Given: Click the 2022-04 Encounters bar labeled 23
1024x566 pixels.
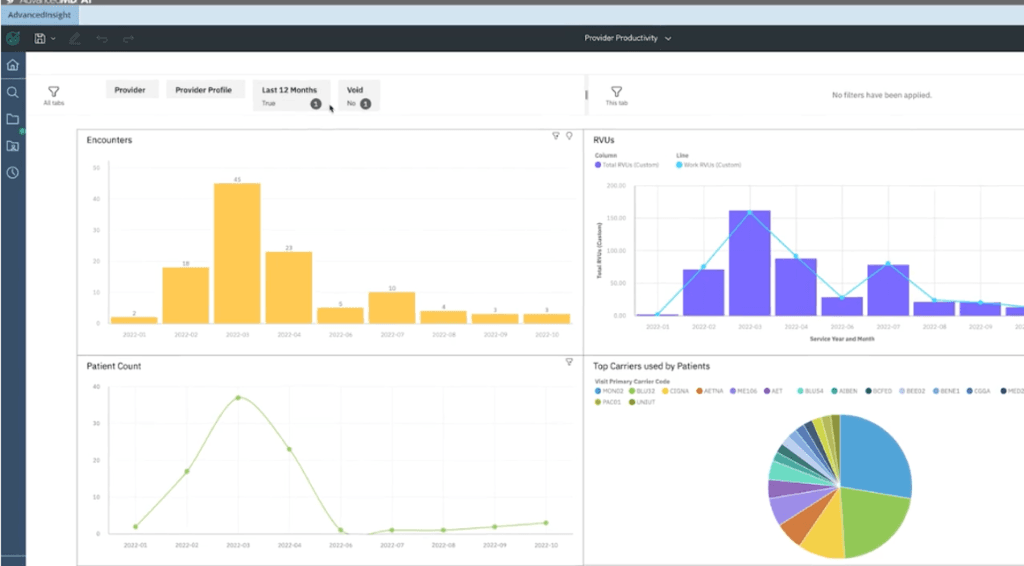Looking at the screenshot, I should (289, 287).
